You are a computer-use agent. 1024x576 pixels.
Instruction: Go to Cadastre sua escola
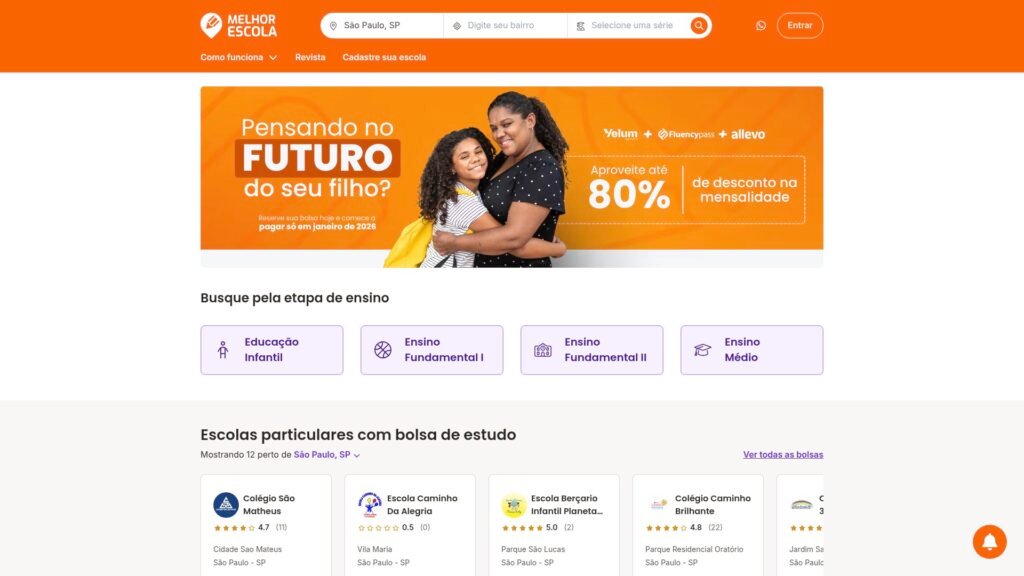coord(384,57)
